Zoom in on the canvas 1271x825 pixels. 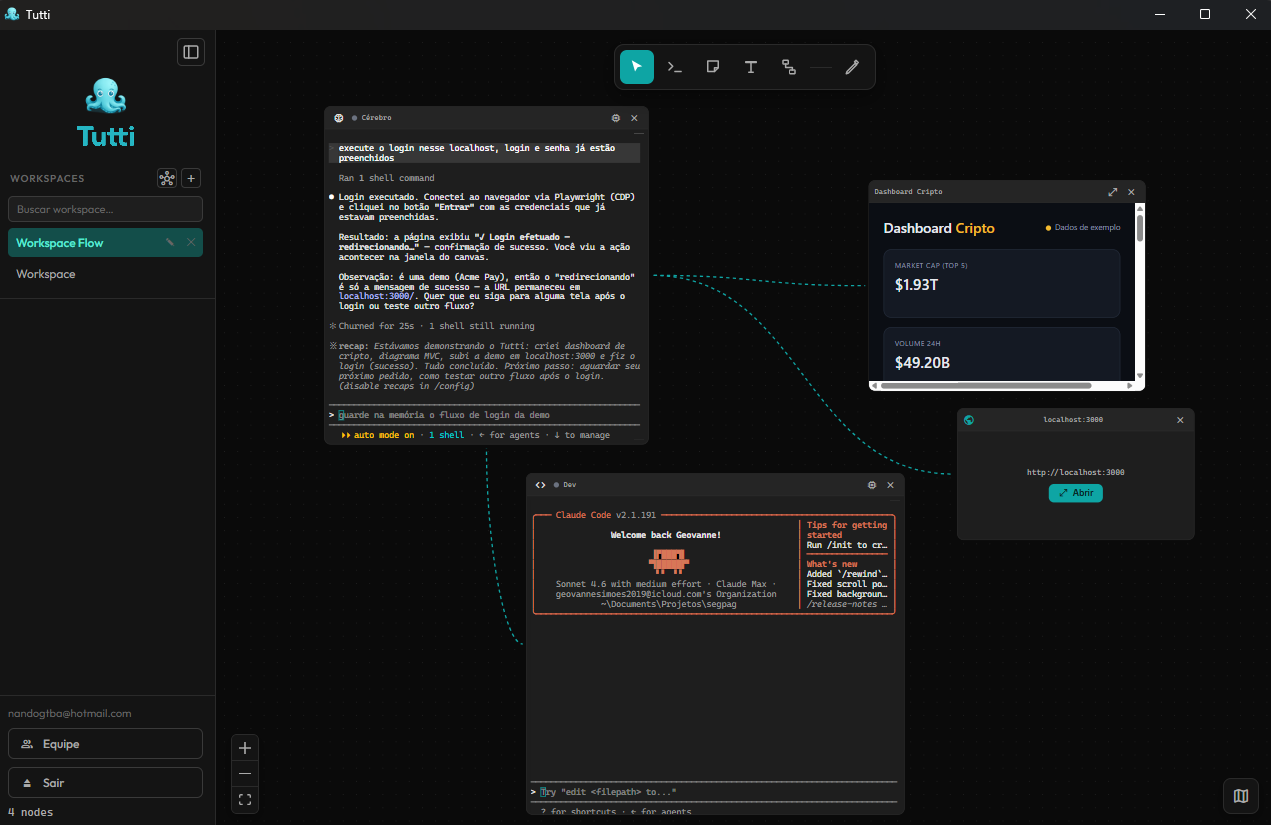point(245,748)
